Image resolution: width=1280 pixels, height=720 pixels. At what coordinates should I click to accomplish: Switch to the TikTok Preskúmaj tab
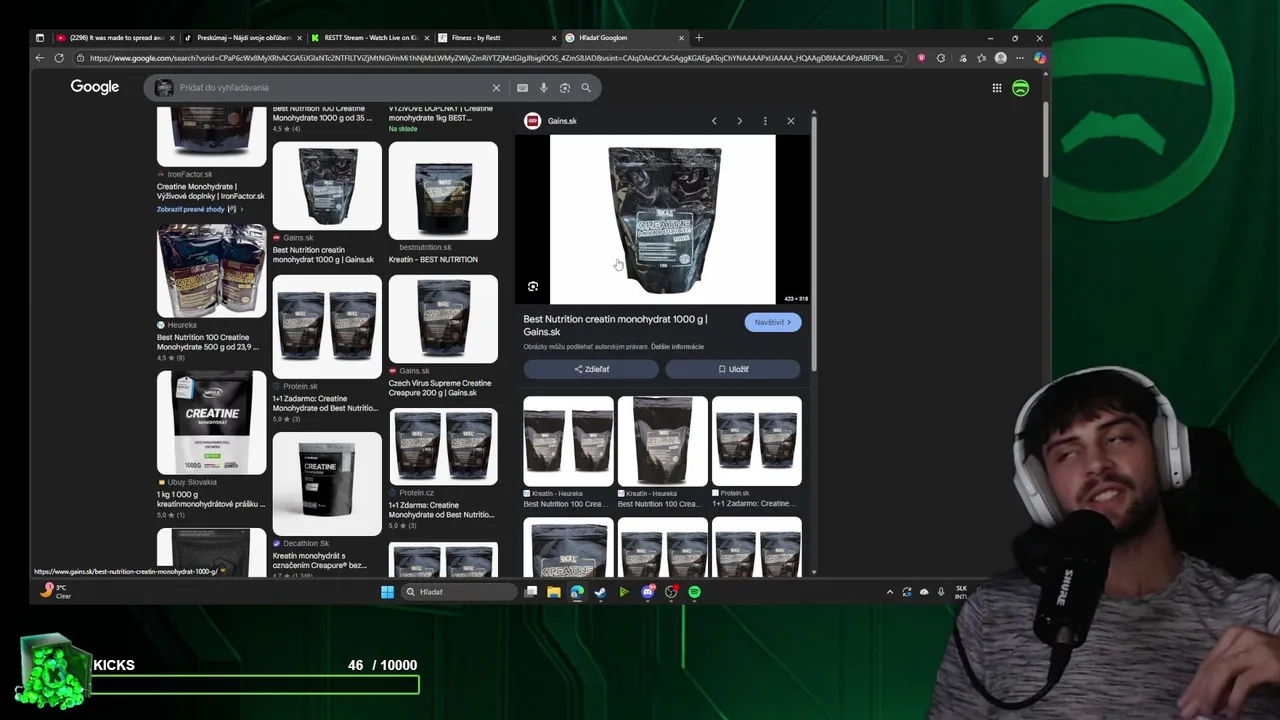click(243, 38)
